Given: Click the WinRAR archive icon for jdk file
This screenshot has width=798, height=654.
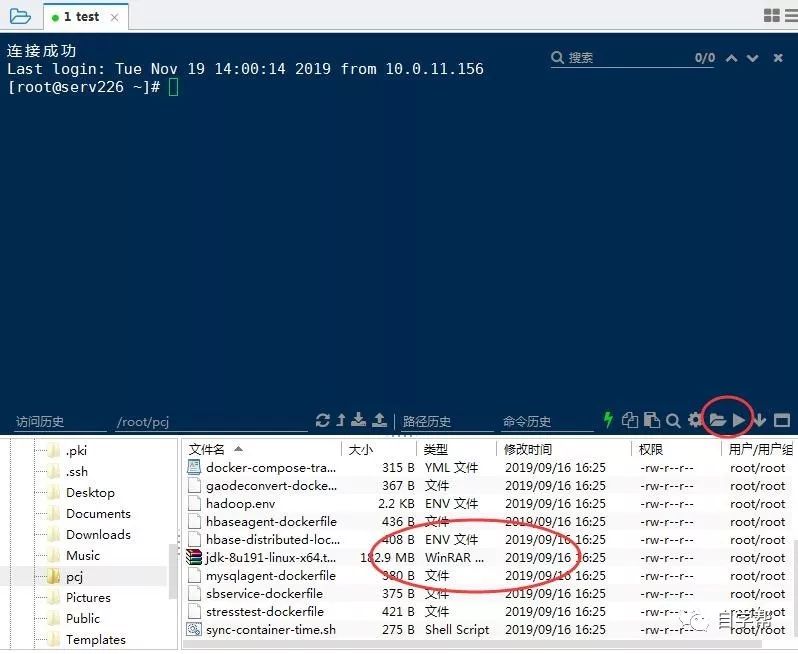Looking at the screenshot, I should 194,557.
